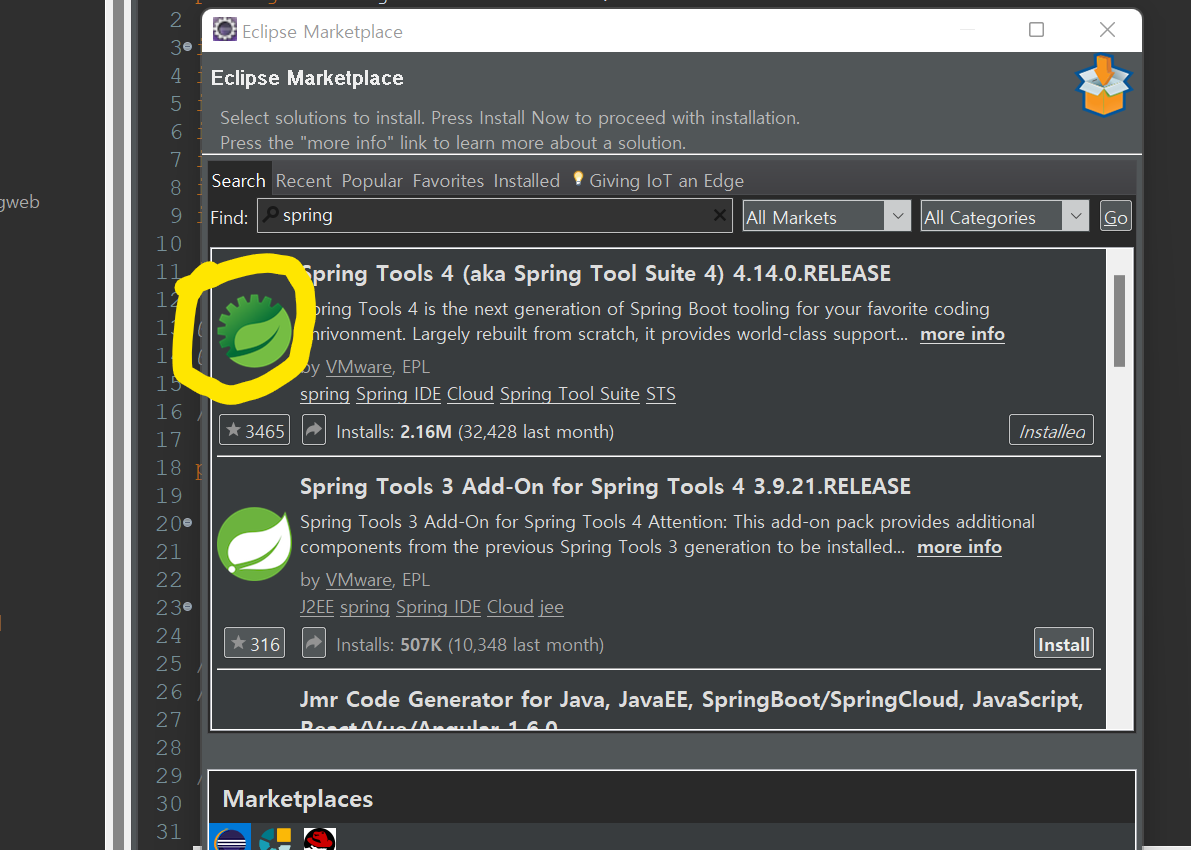Screen dimensions: 1191x850
Task: Click the Eclipse Marketplace box icon in the header
Action: [x=1104, y=85]
